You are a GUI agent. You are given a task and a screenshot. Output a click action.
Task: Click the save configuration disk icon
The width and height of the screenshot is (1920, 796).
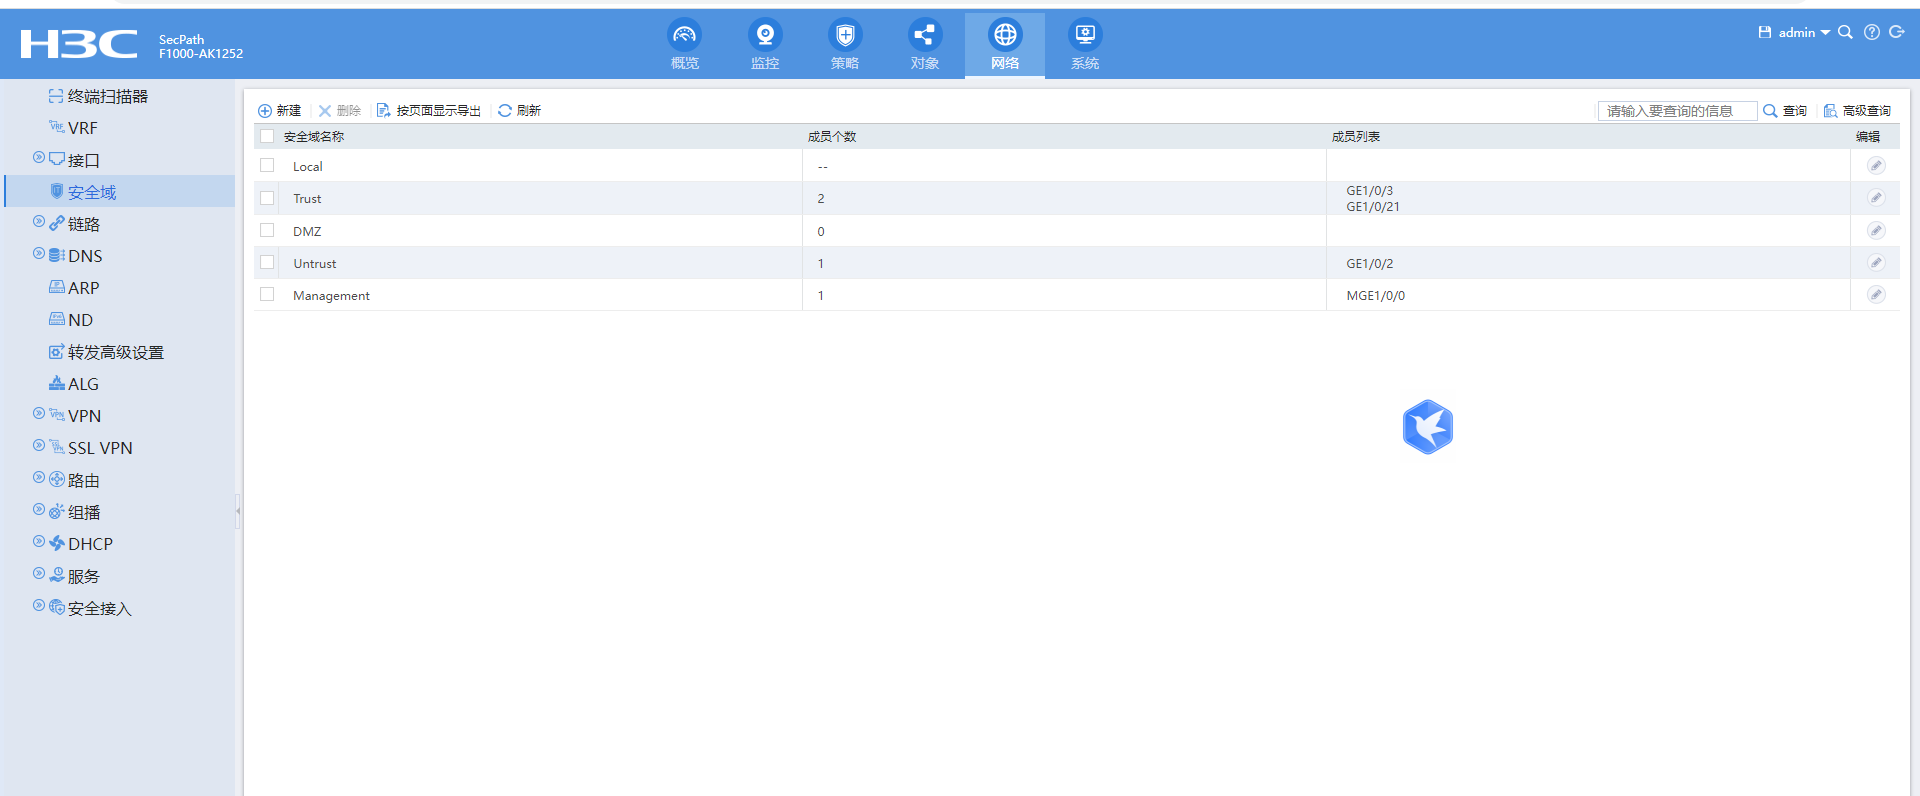pos(1765,32)
